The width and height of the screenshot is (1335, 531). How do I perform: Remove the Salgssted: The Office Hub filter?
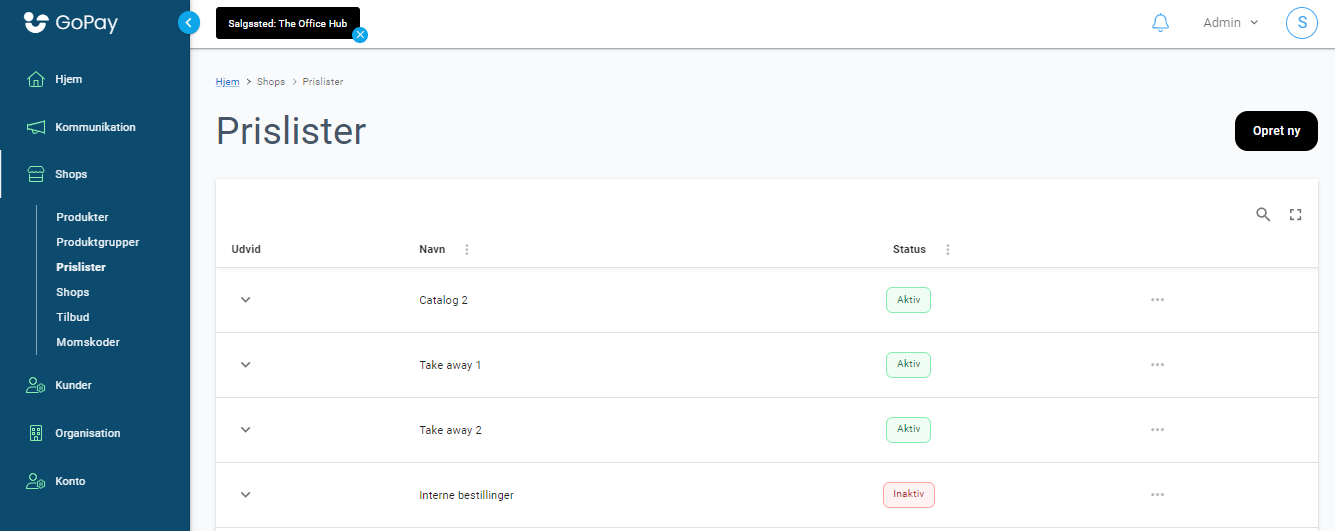[x=360, y=35]
